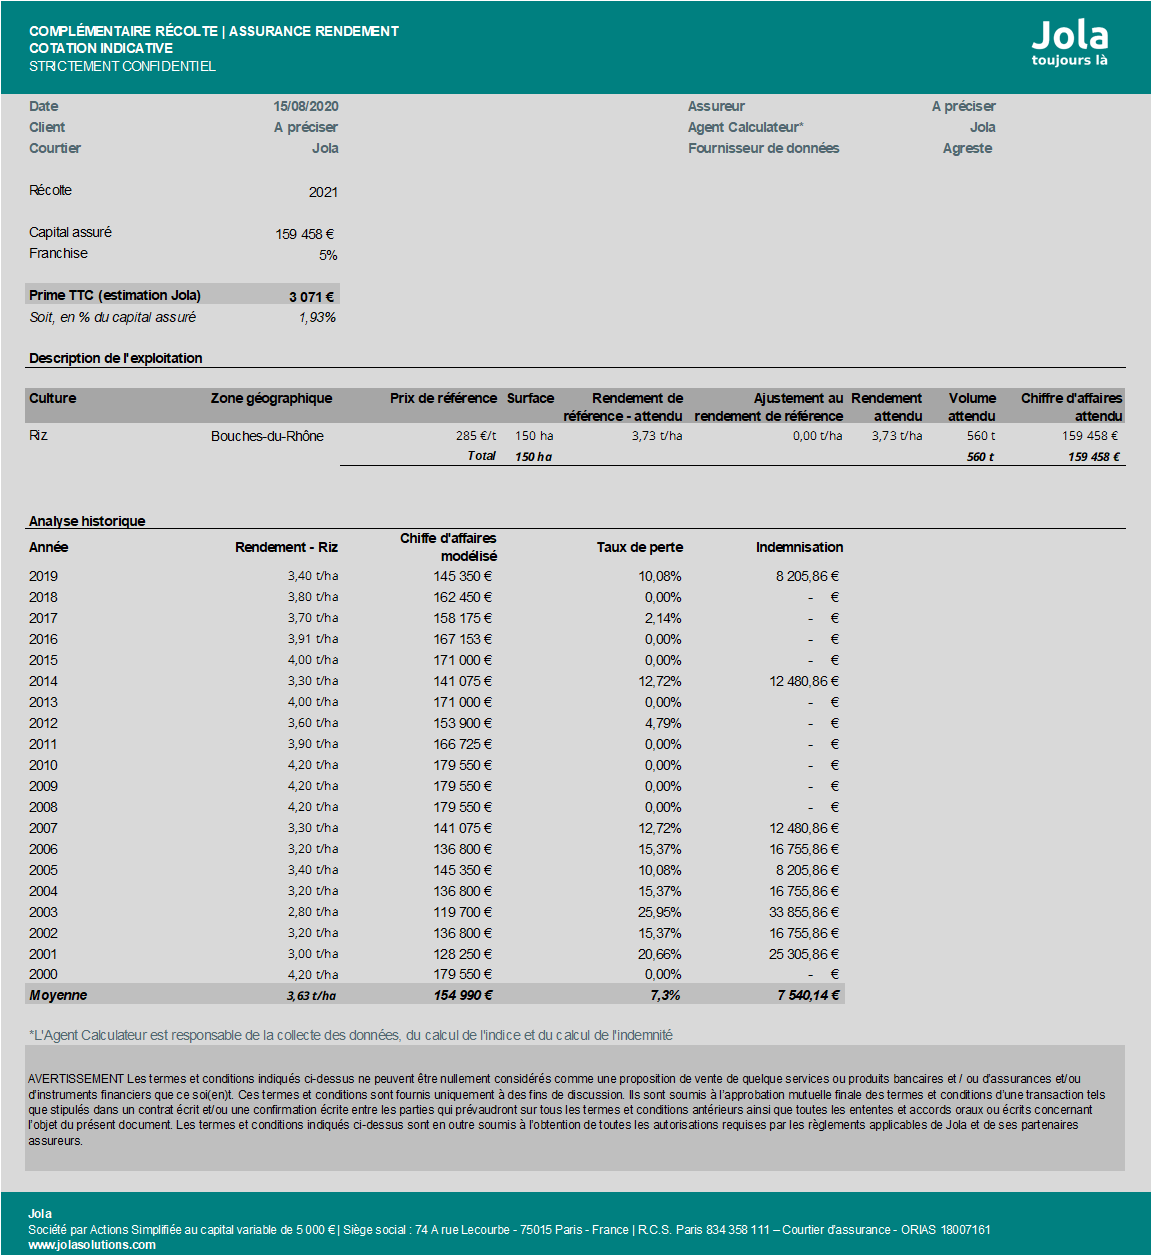The width and height of the screenshot is (1152, 1256).
Task: Select the average loss rate 7,3%
Action: tap(665, 995)
